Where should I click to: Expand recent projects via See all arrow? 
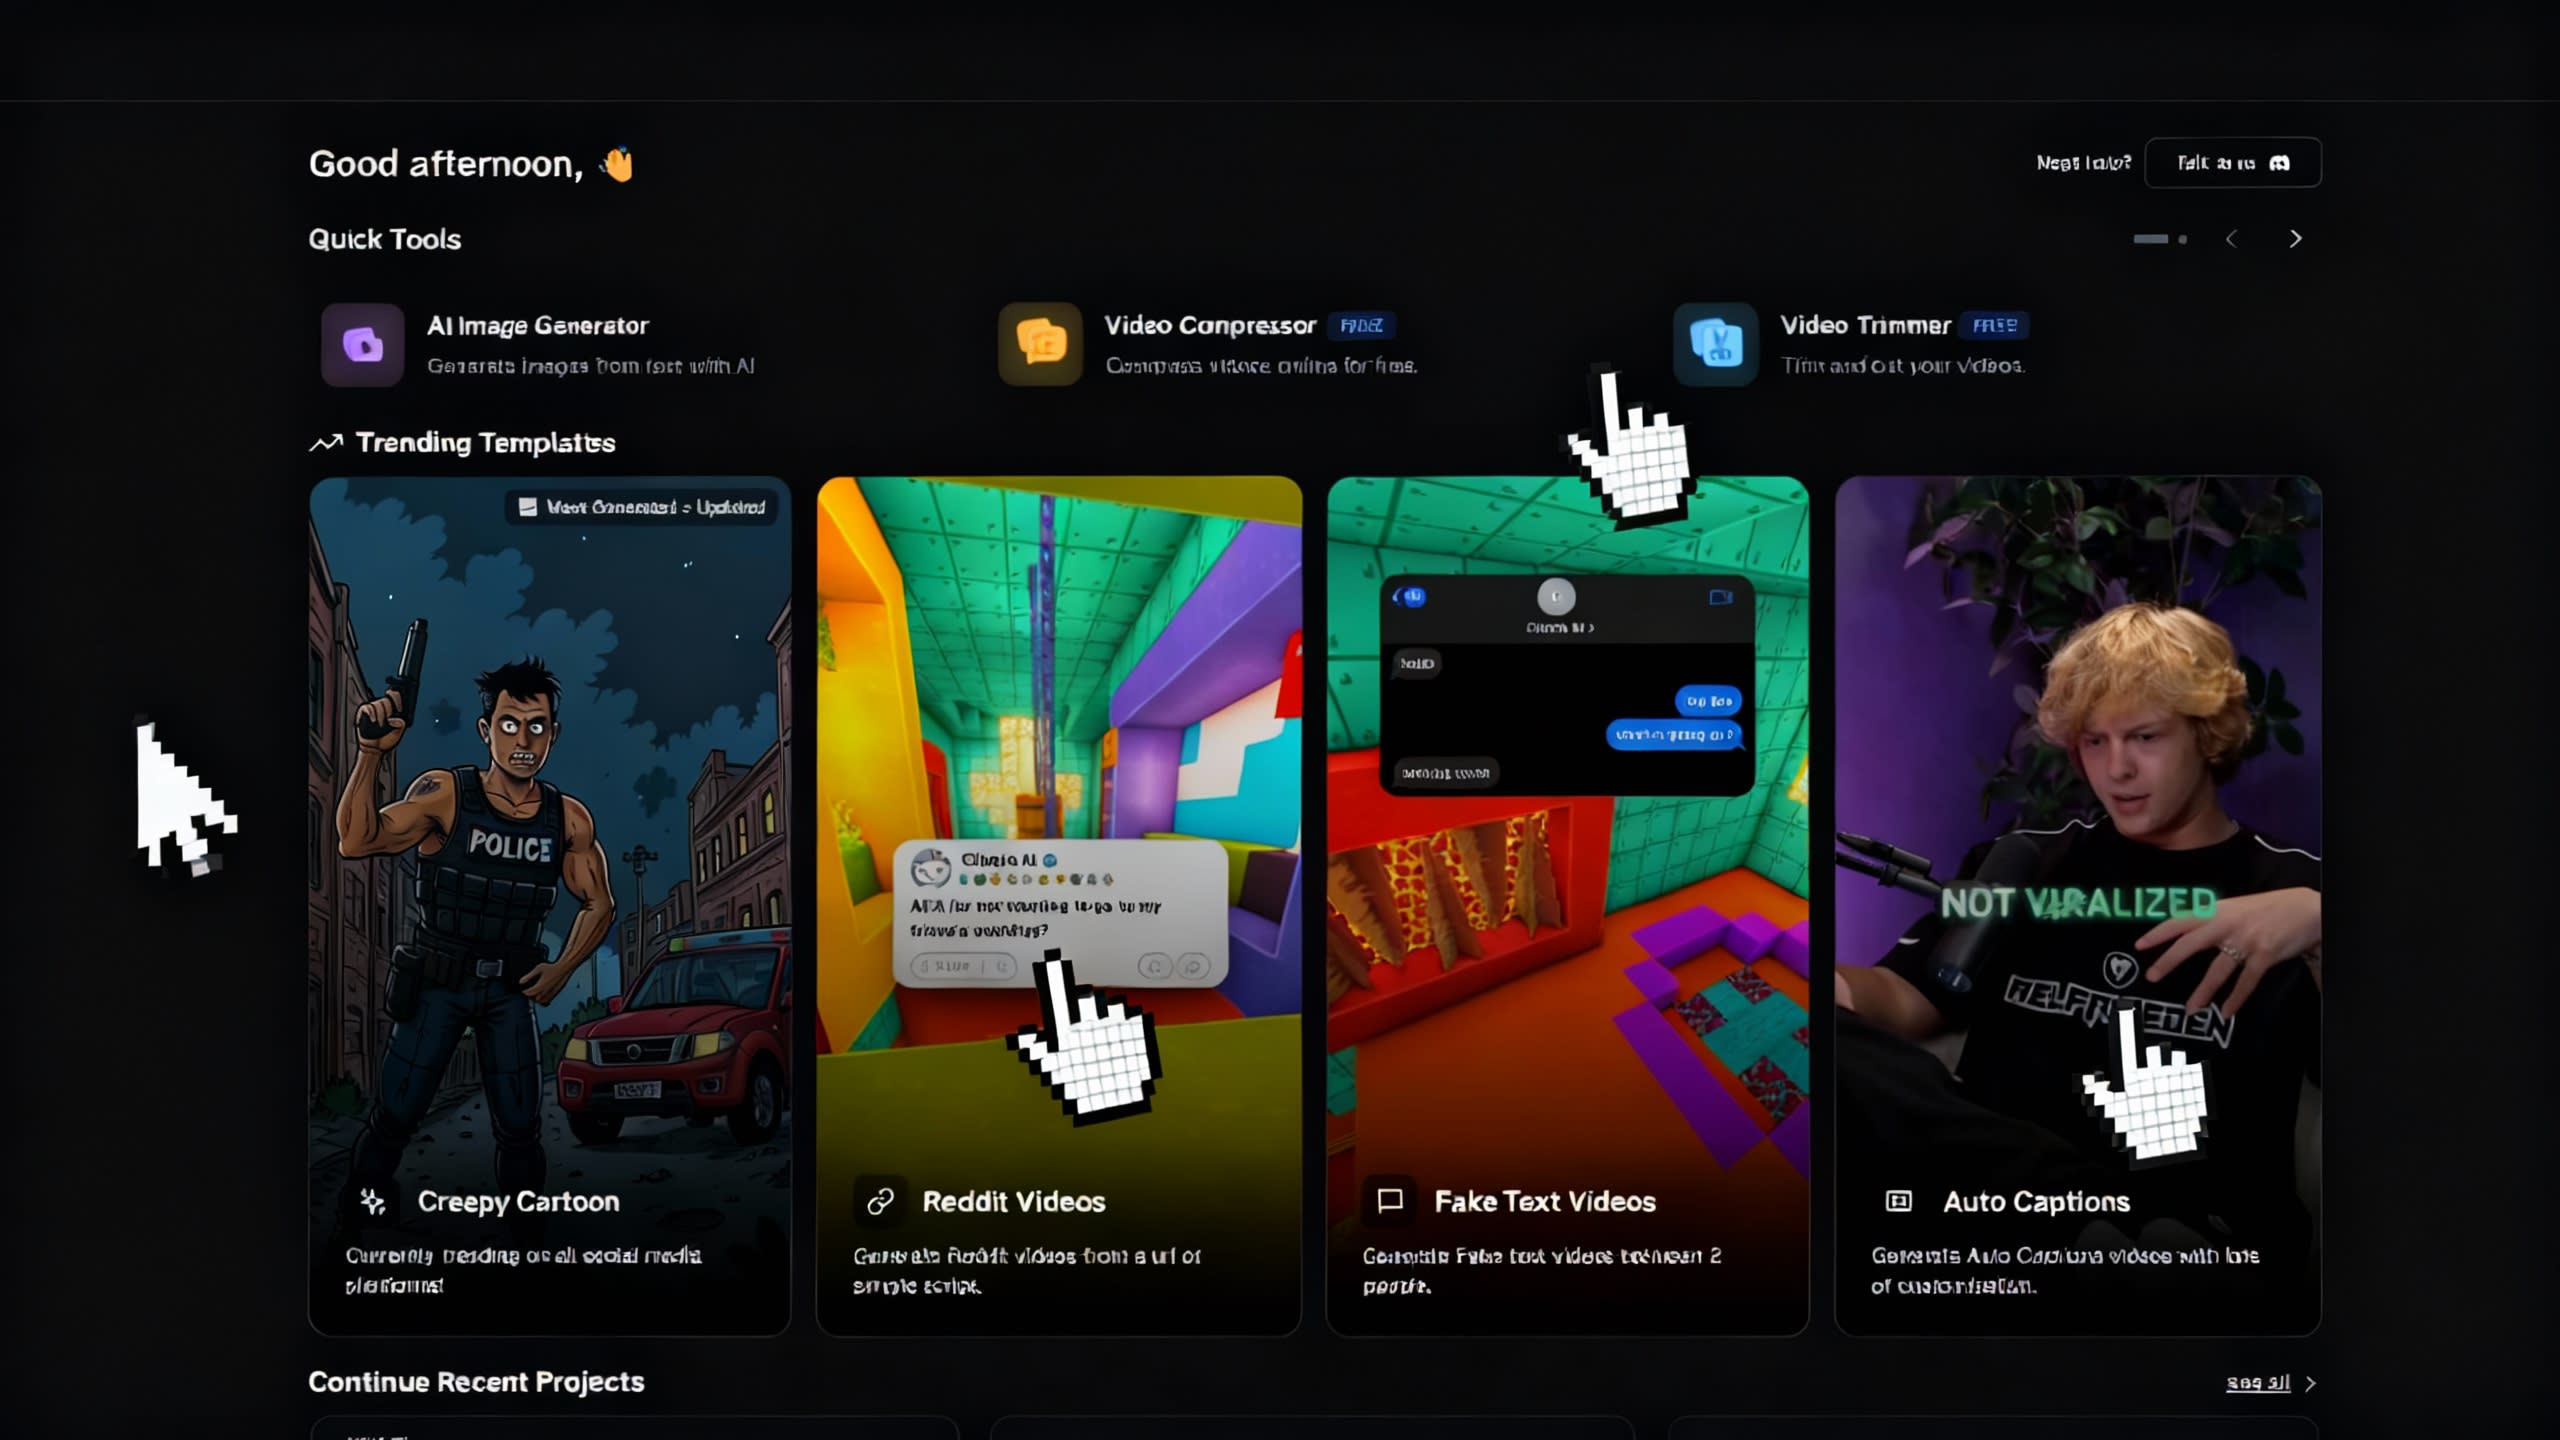tap(2310, 1383)
